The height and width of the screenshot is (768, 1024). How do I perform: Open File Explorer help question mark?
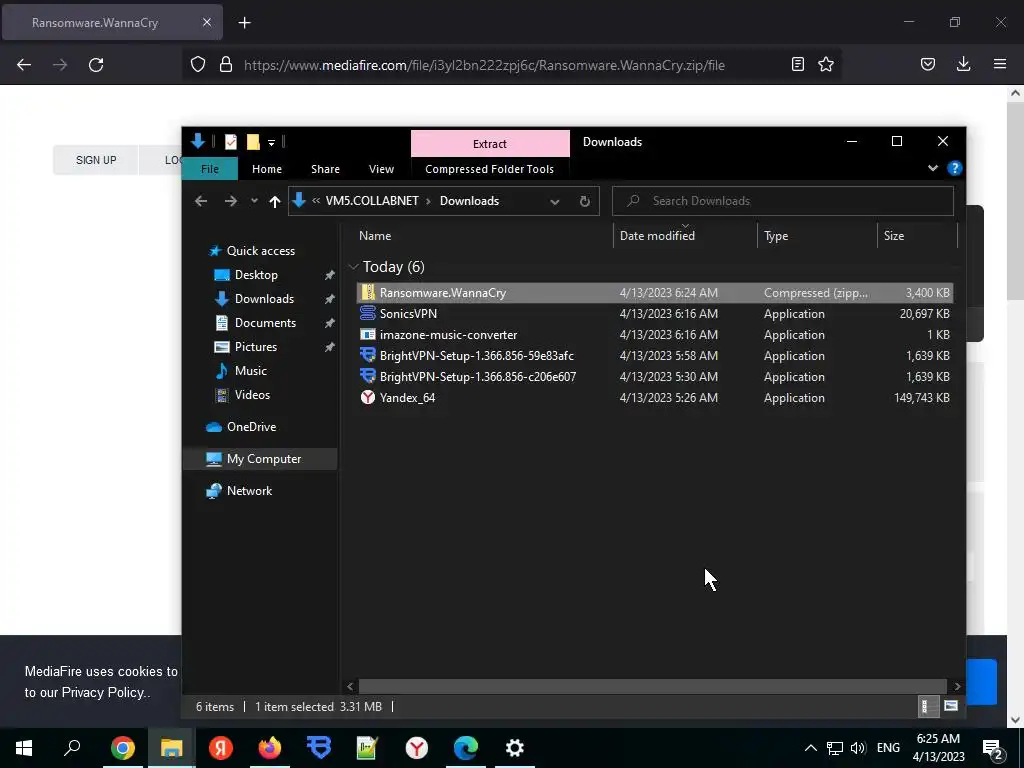tap(954, 168)
